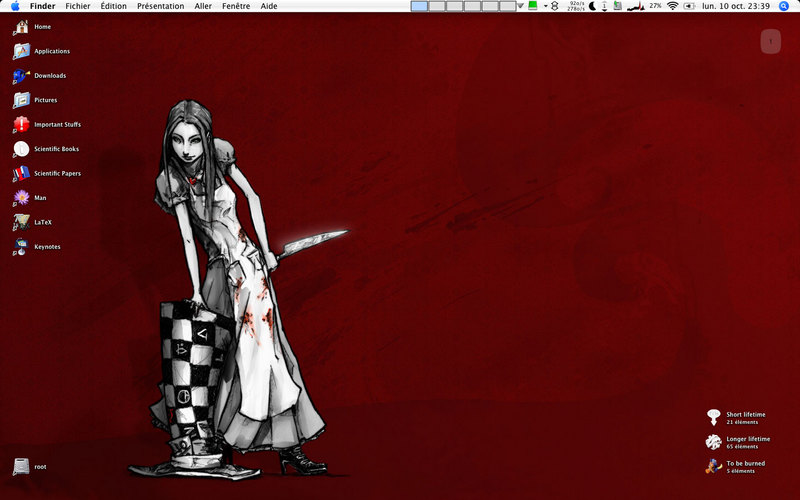Open the Wi-Fi status menu
This screenshot has height=500, width=800.
coord(672,6)
